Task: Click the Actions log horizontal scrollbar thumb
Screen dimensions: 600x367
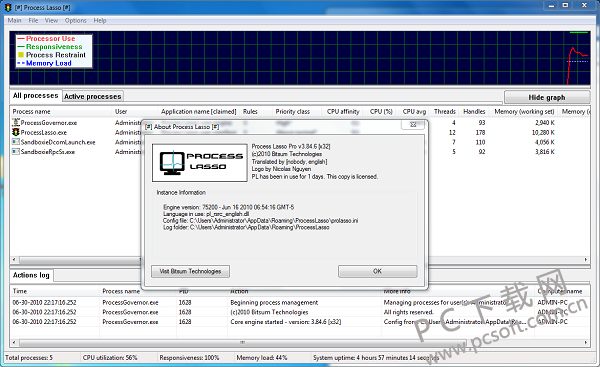Action: coord(243,343)
